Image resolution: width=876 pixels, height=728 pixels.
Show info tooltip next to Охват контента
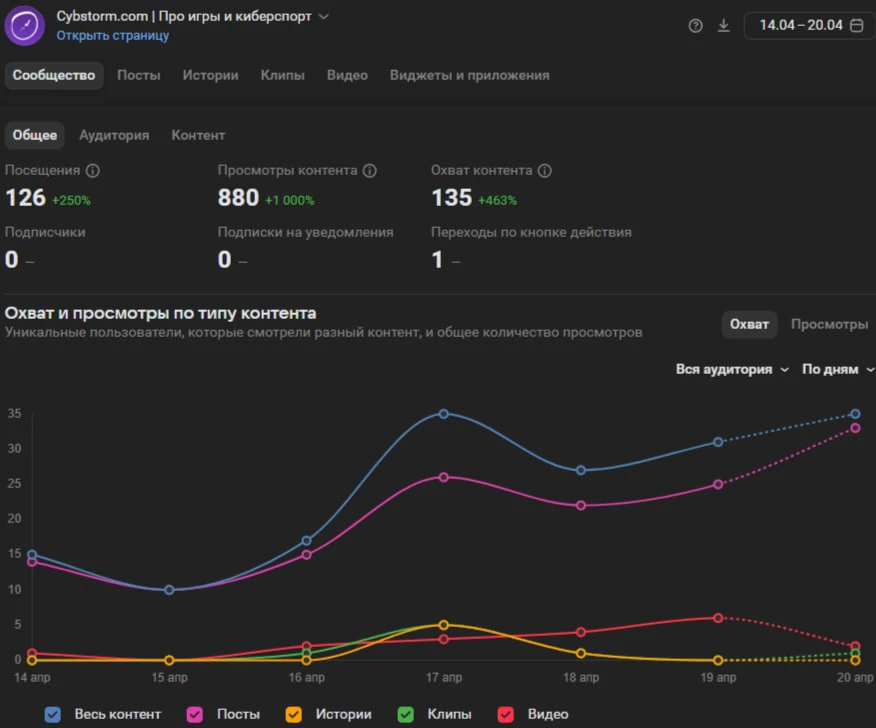(x=545, y=170)
